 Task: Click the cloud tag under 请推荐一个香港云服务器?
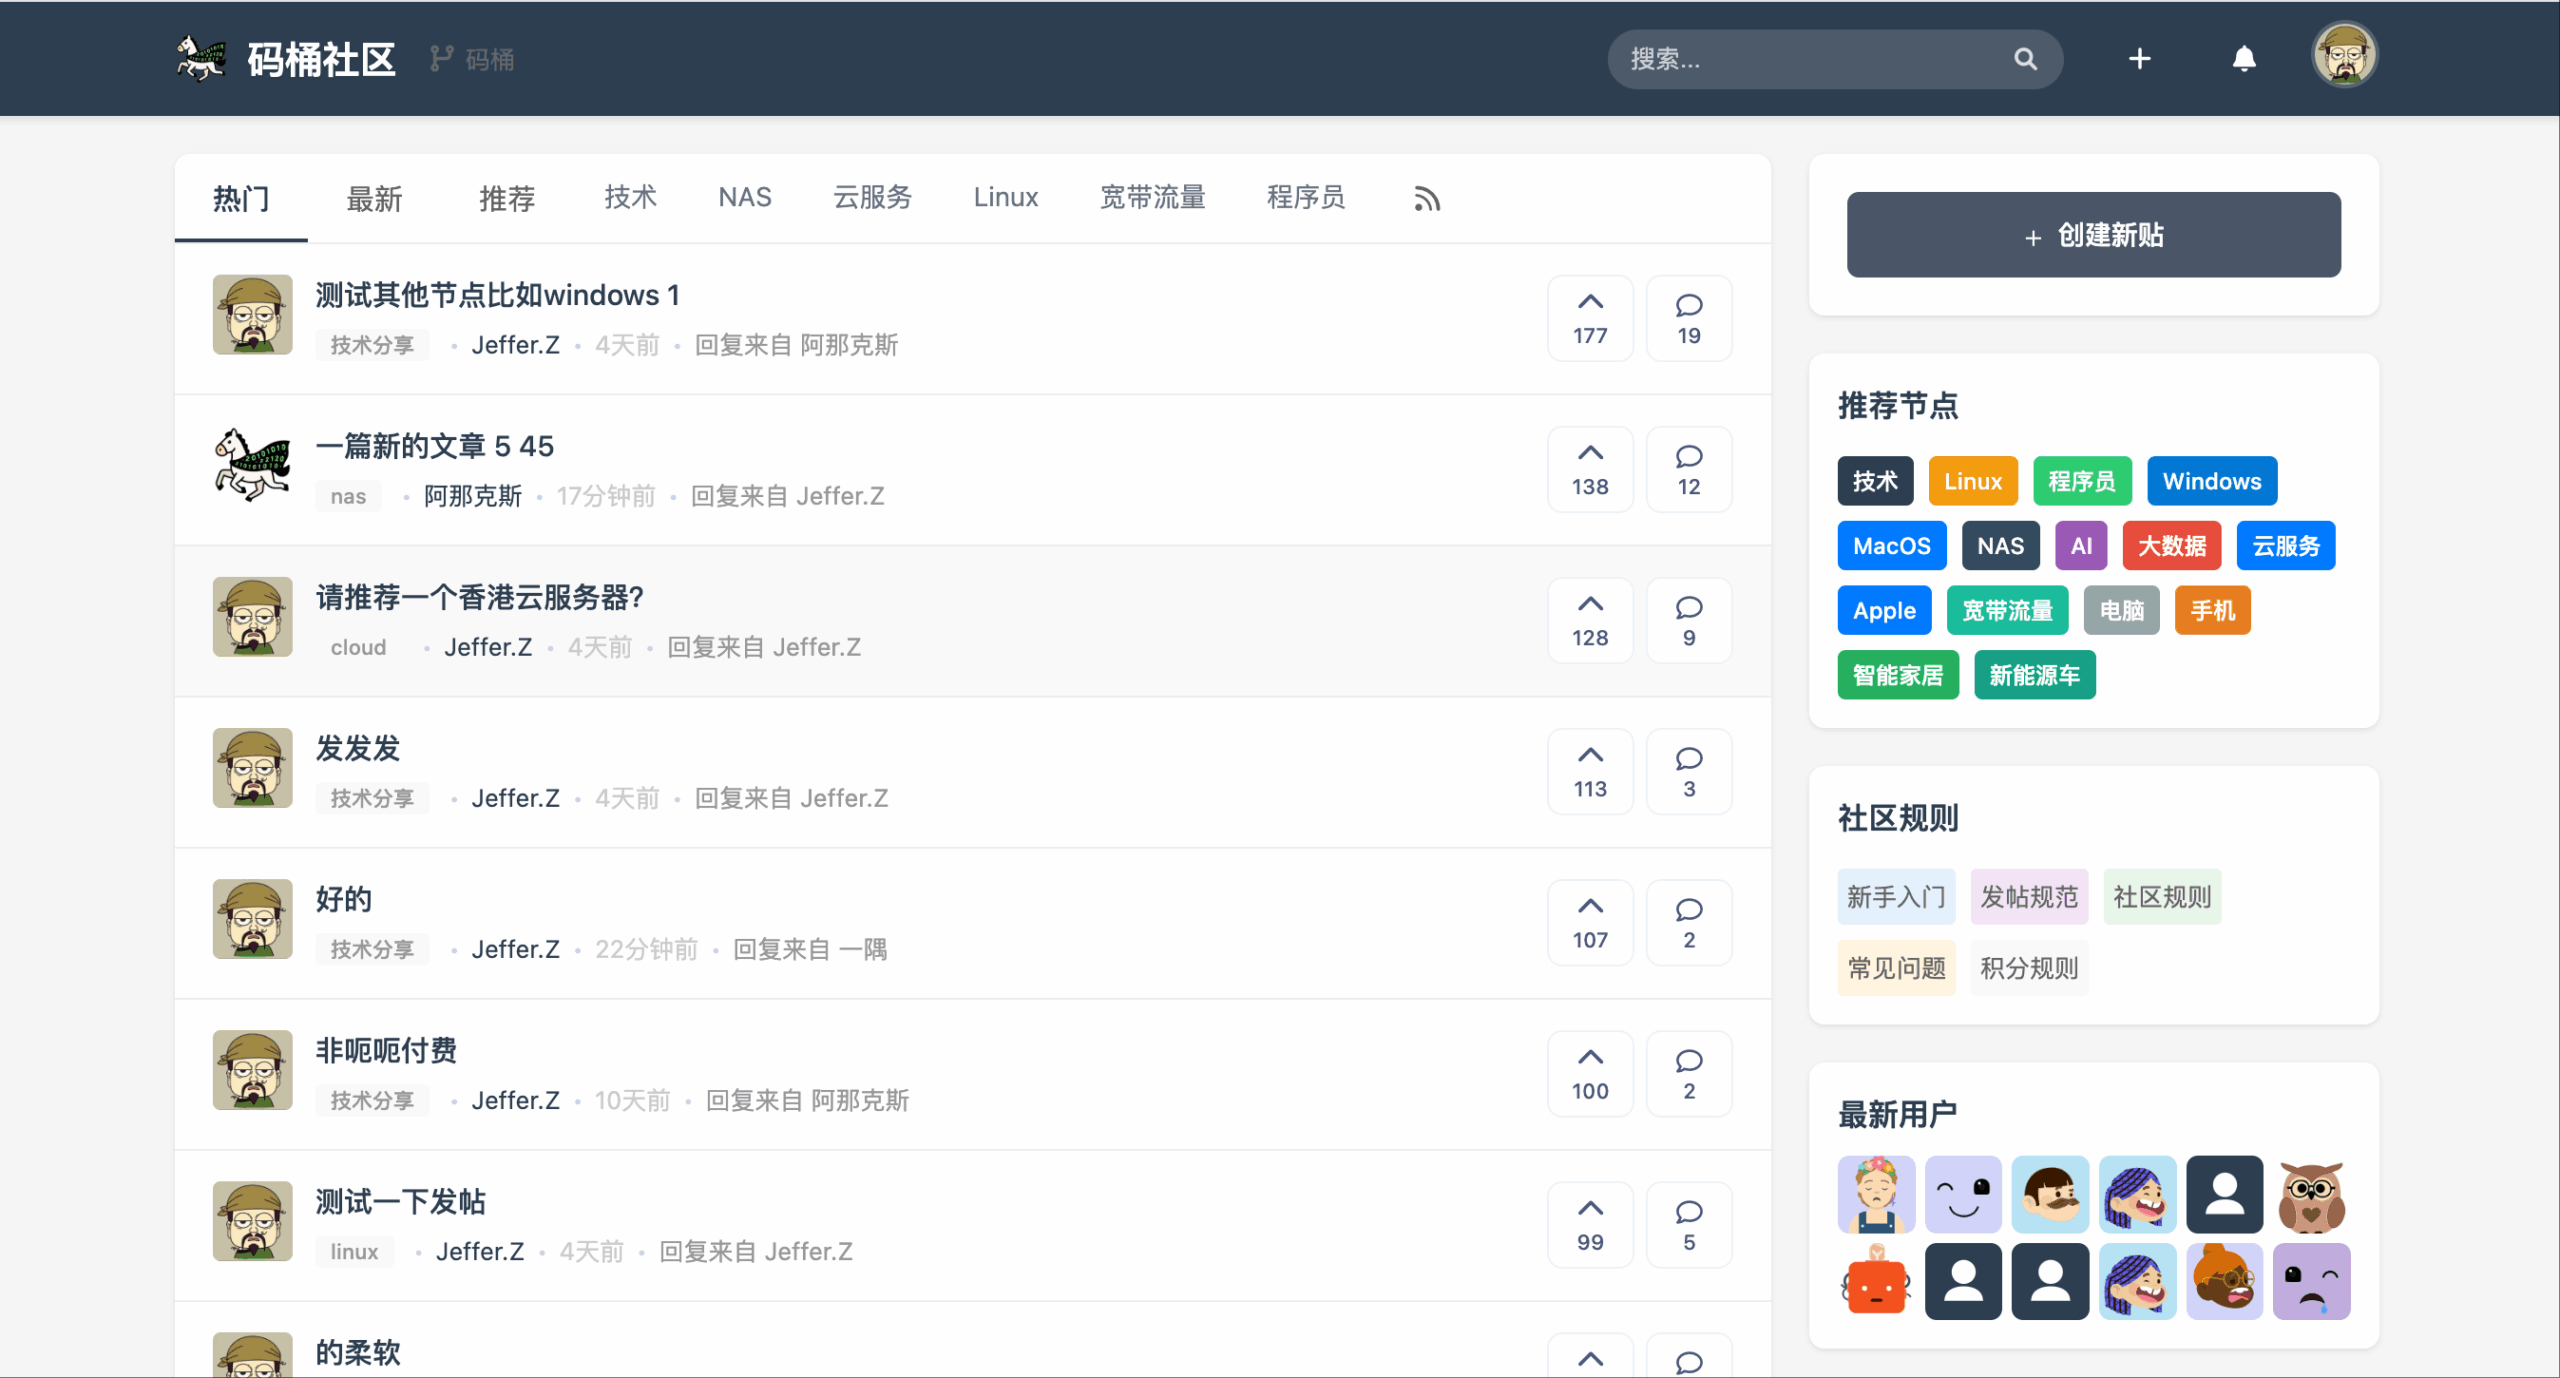[358, 647]
